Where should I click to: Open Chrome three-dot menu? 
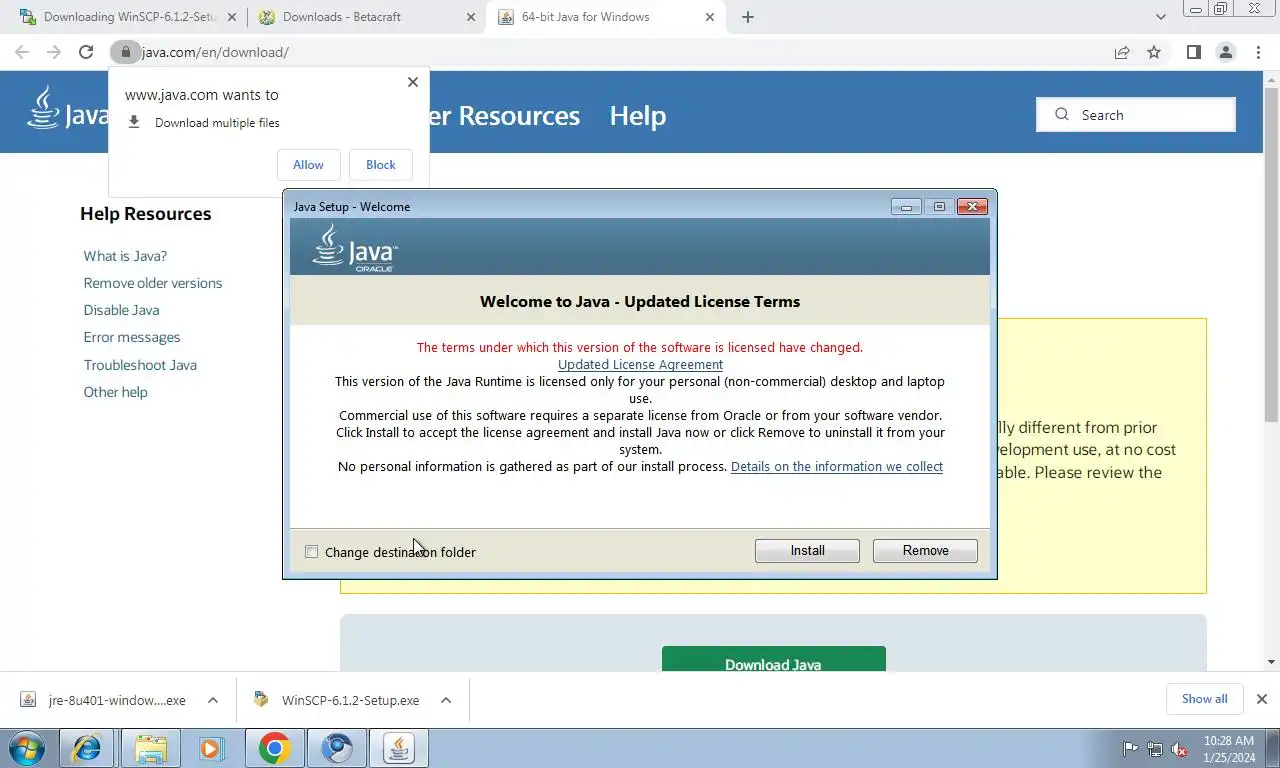[x=1258, y=52]
